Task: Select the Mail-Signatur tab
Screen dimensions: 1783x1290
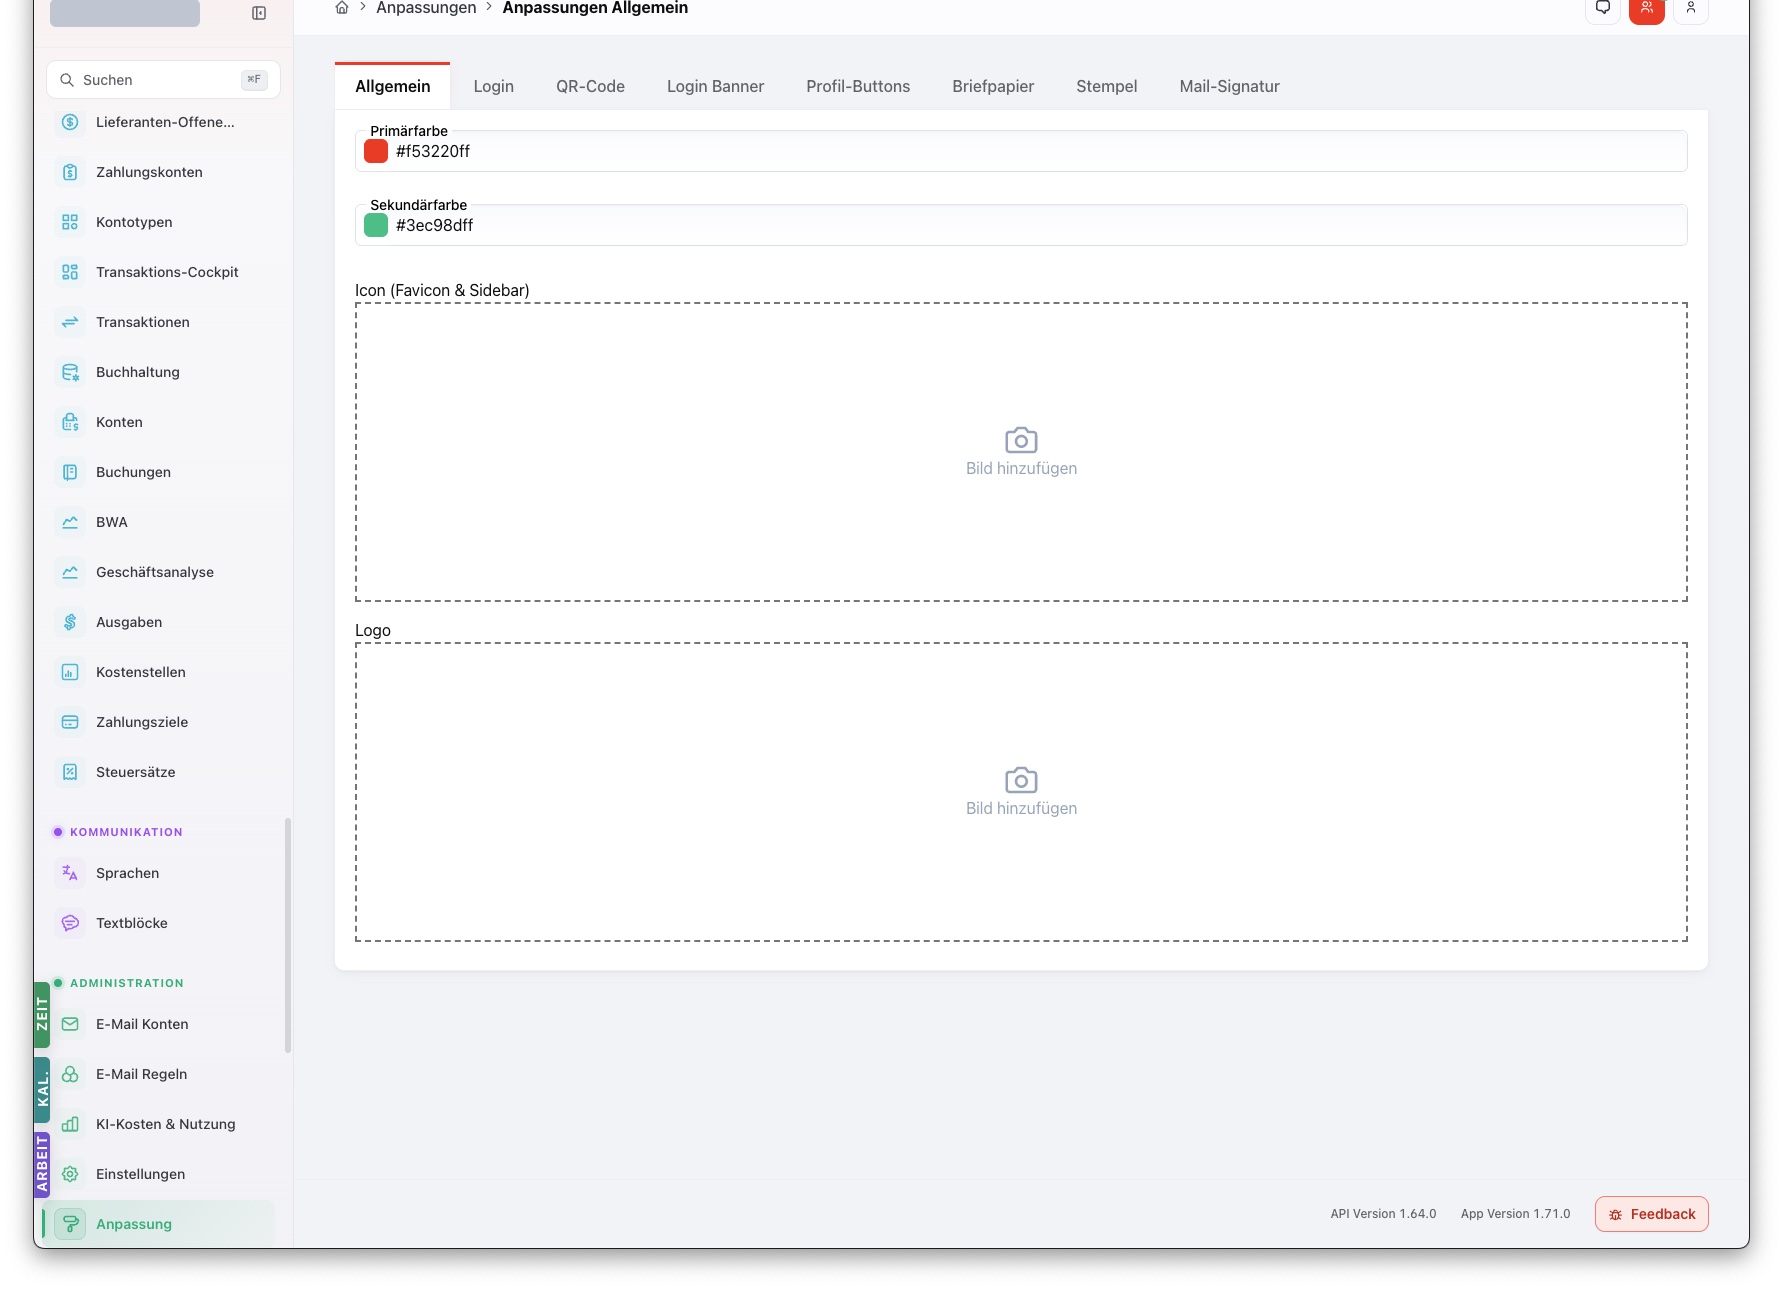Action: 1229,86
